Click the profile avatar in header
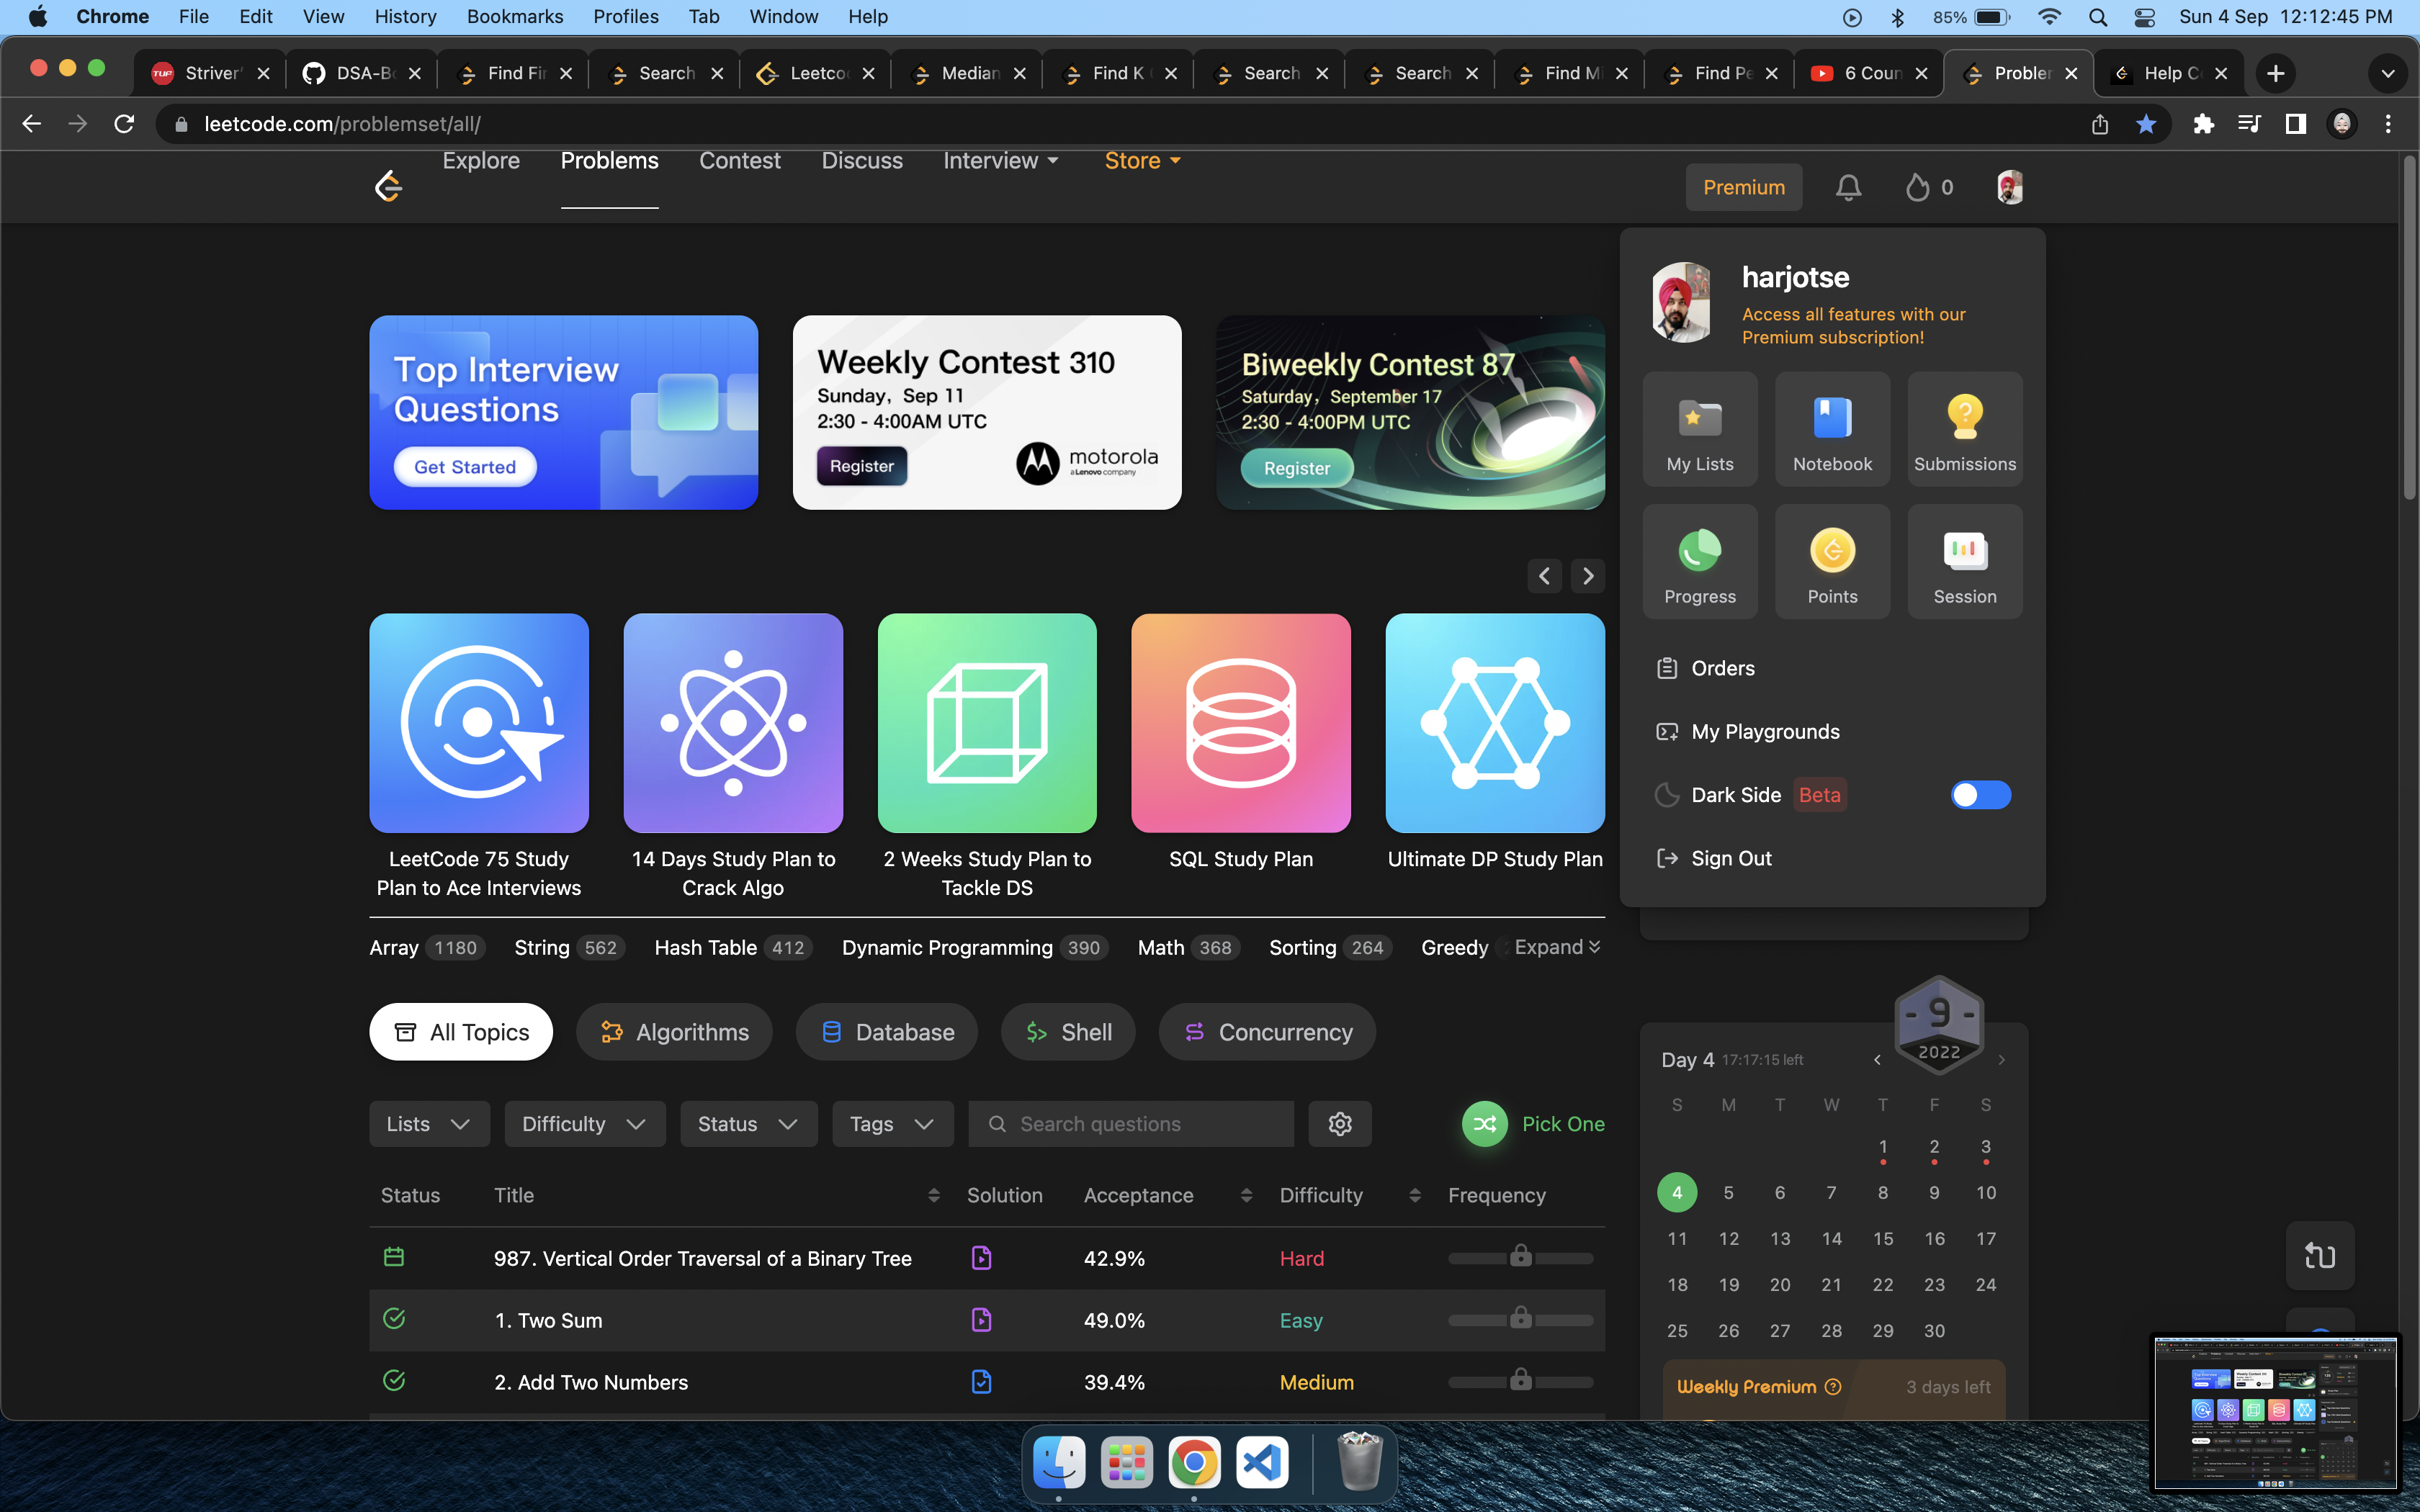The image size is (2420, 1512). click(x=2009, y=187)
